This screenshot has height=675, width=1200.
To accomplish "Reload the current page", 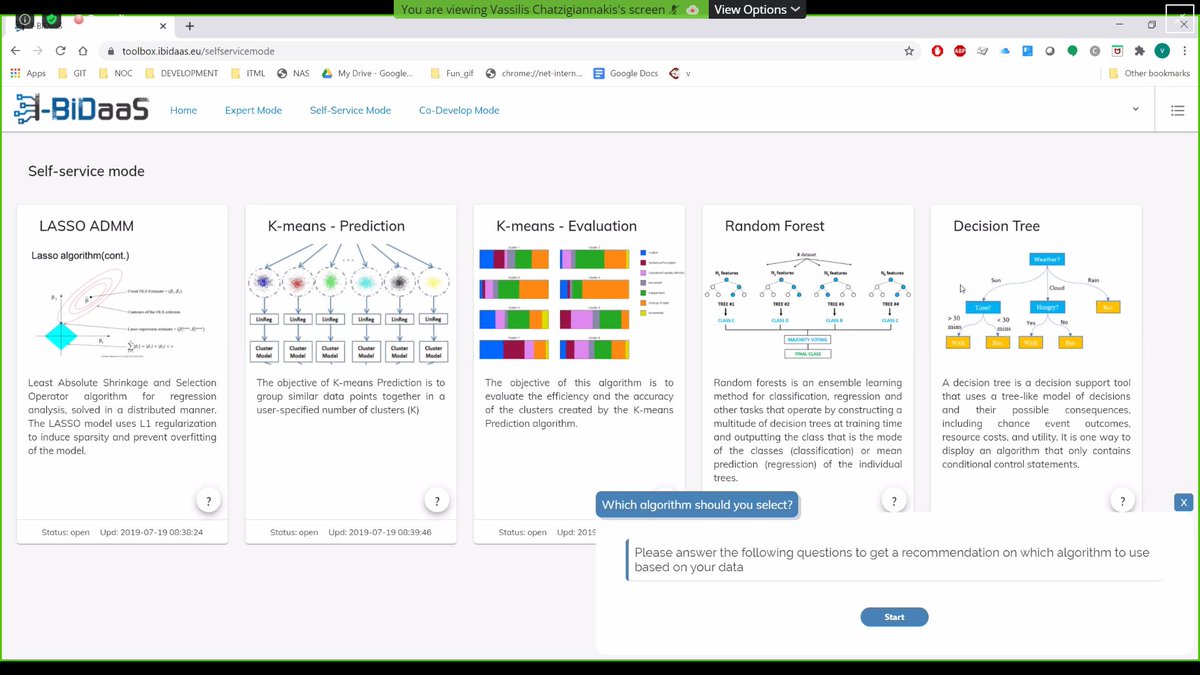I will coord(61,50).
